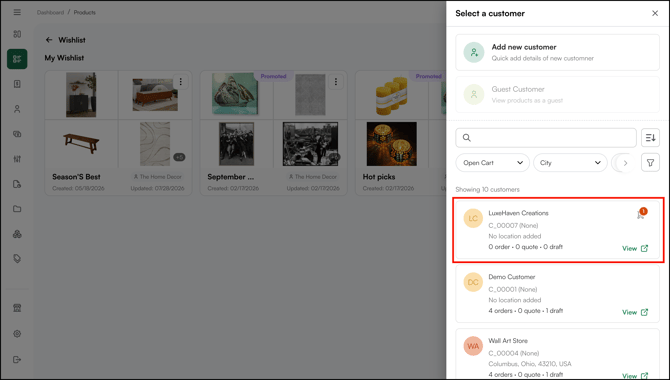Screen dimensions: 670x380
Task: Open the customers person sidebar icon
Action: [x=17, y=109]
